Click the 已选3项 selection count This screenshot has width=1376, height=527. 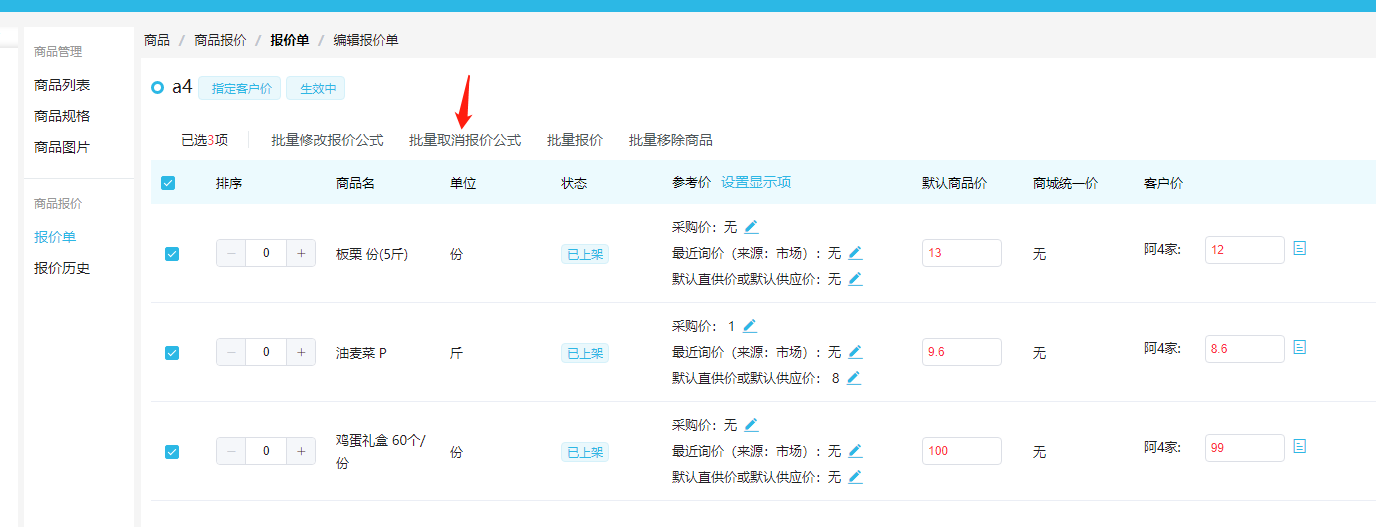click(204, 140)
